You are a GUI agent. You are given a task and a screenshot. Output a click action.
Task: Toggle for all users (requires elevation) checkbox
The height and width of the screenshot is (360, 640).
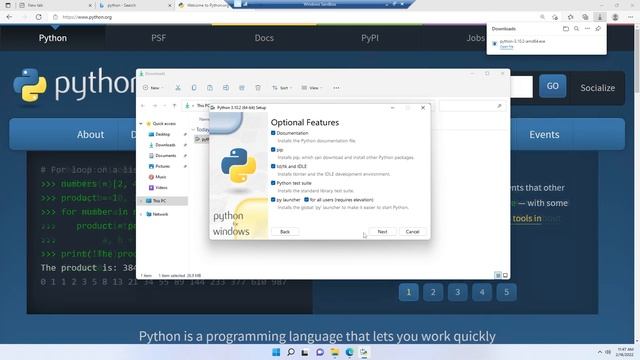(307, 200)
